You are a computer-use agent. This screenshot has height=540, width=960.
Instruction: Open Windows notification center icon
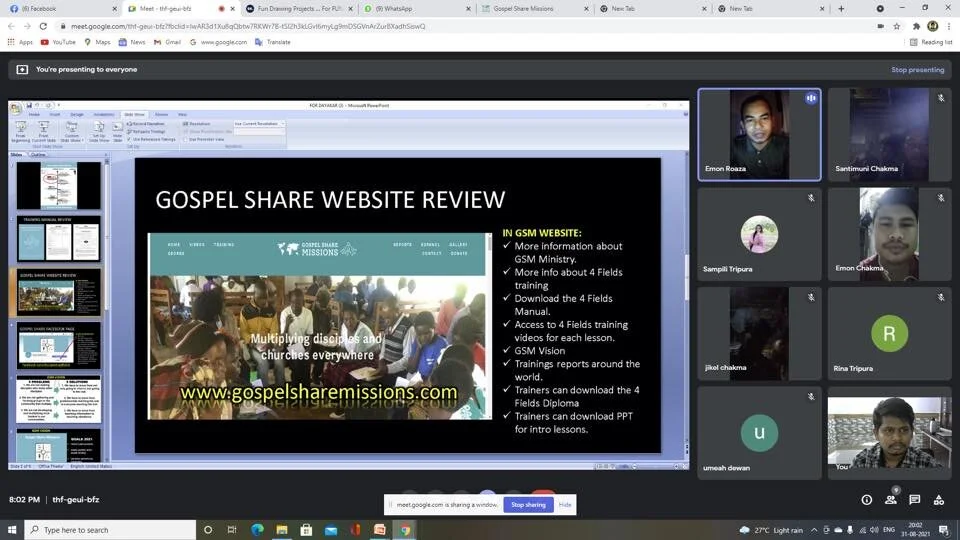pyautogui.click(x=943, y=530)
